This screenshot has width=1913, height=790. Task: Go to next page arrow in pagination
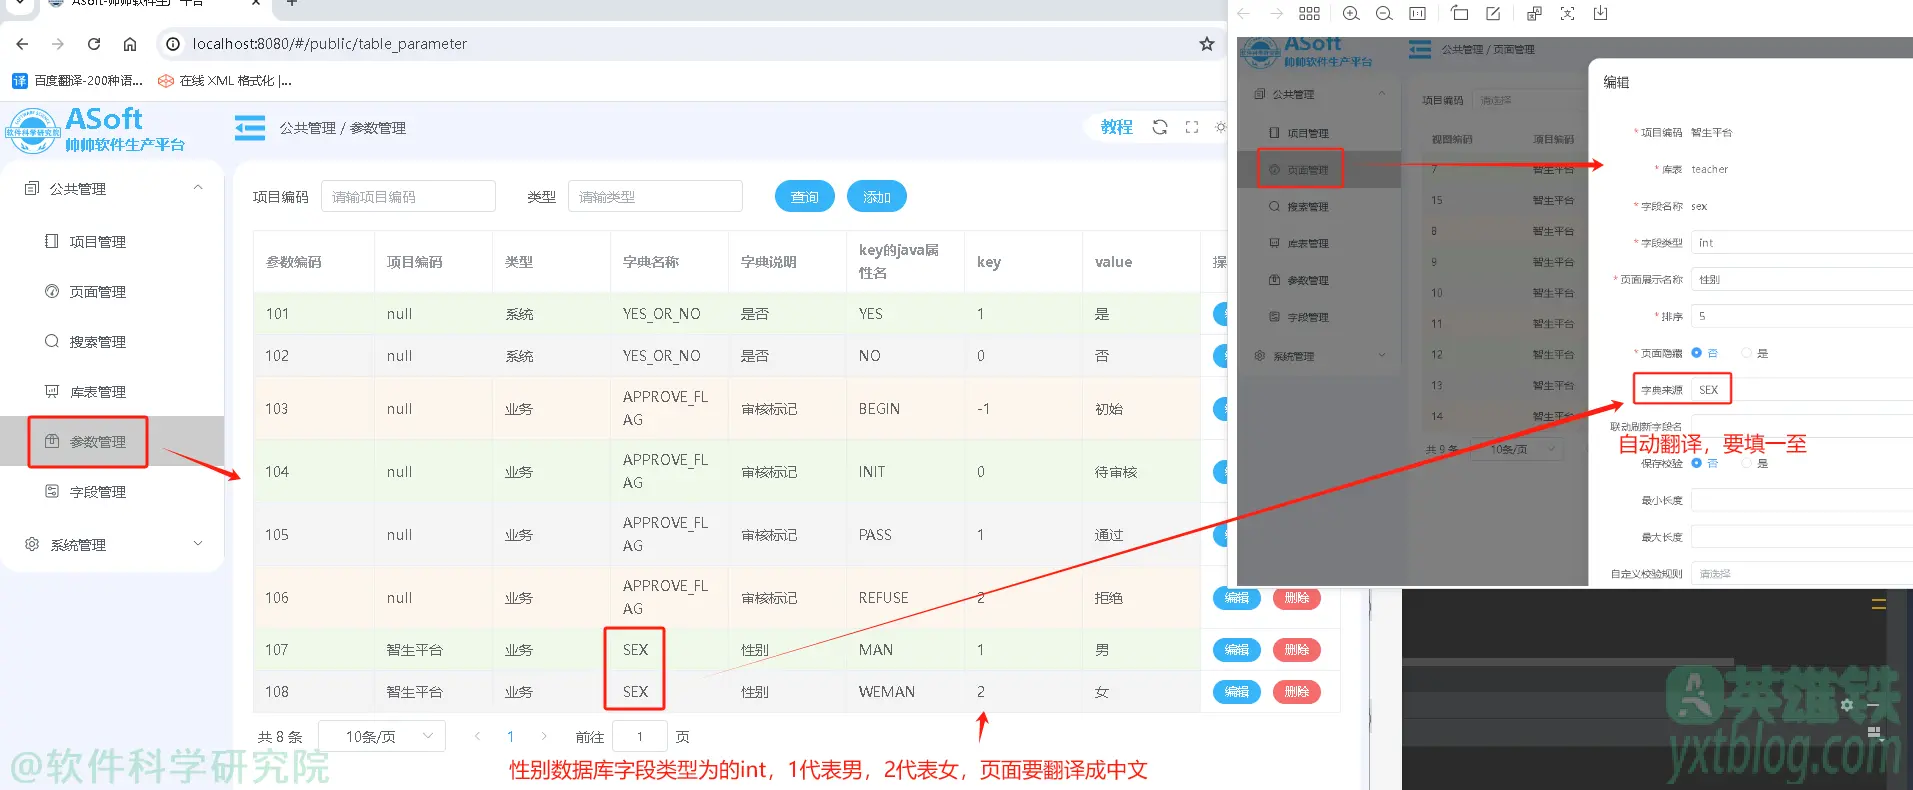(x=543, y=737)
